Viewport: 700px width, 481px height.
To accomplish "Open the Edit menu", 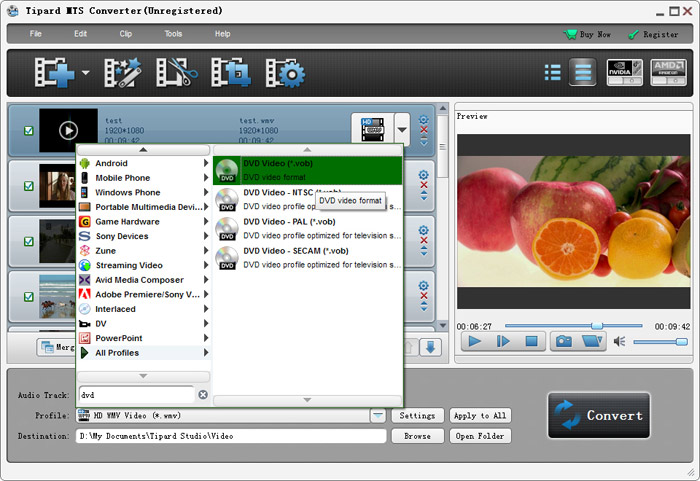I will click(80, 34).
